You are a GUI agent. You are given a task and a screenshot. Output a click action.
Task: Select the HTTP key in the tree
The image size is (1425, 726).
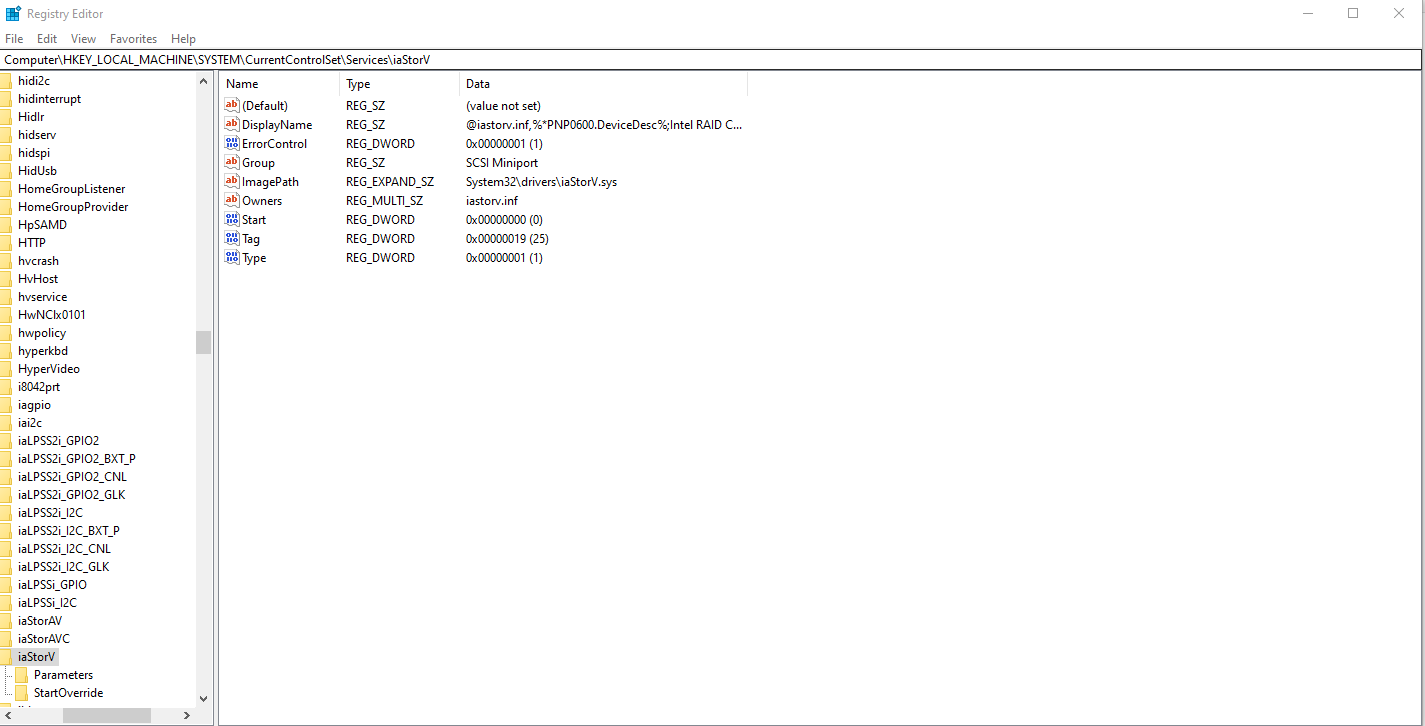coord(31,242)
